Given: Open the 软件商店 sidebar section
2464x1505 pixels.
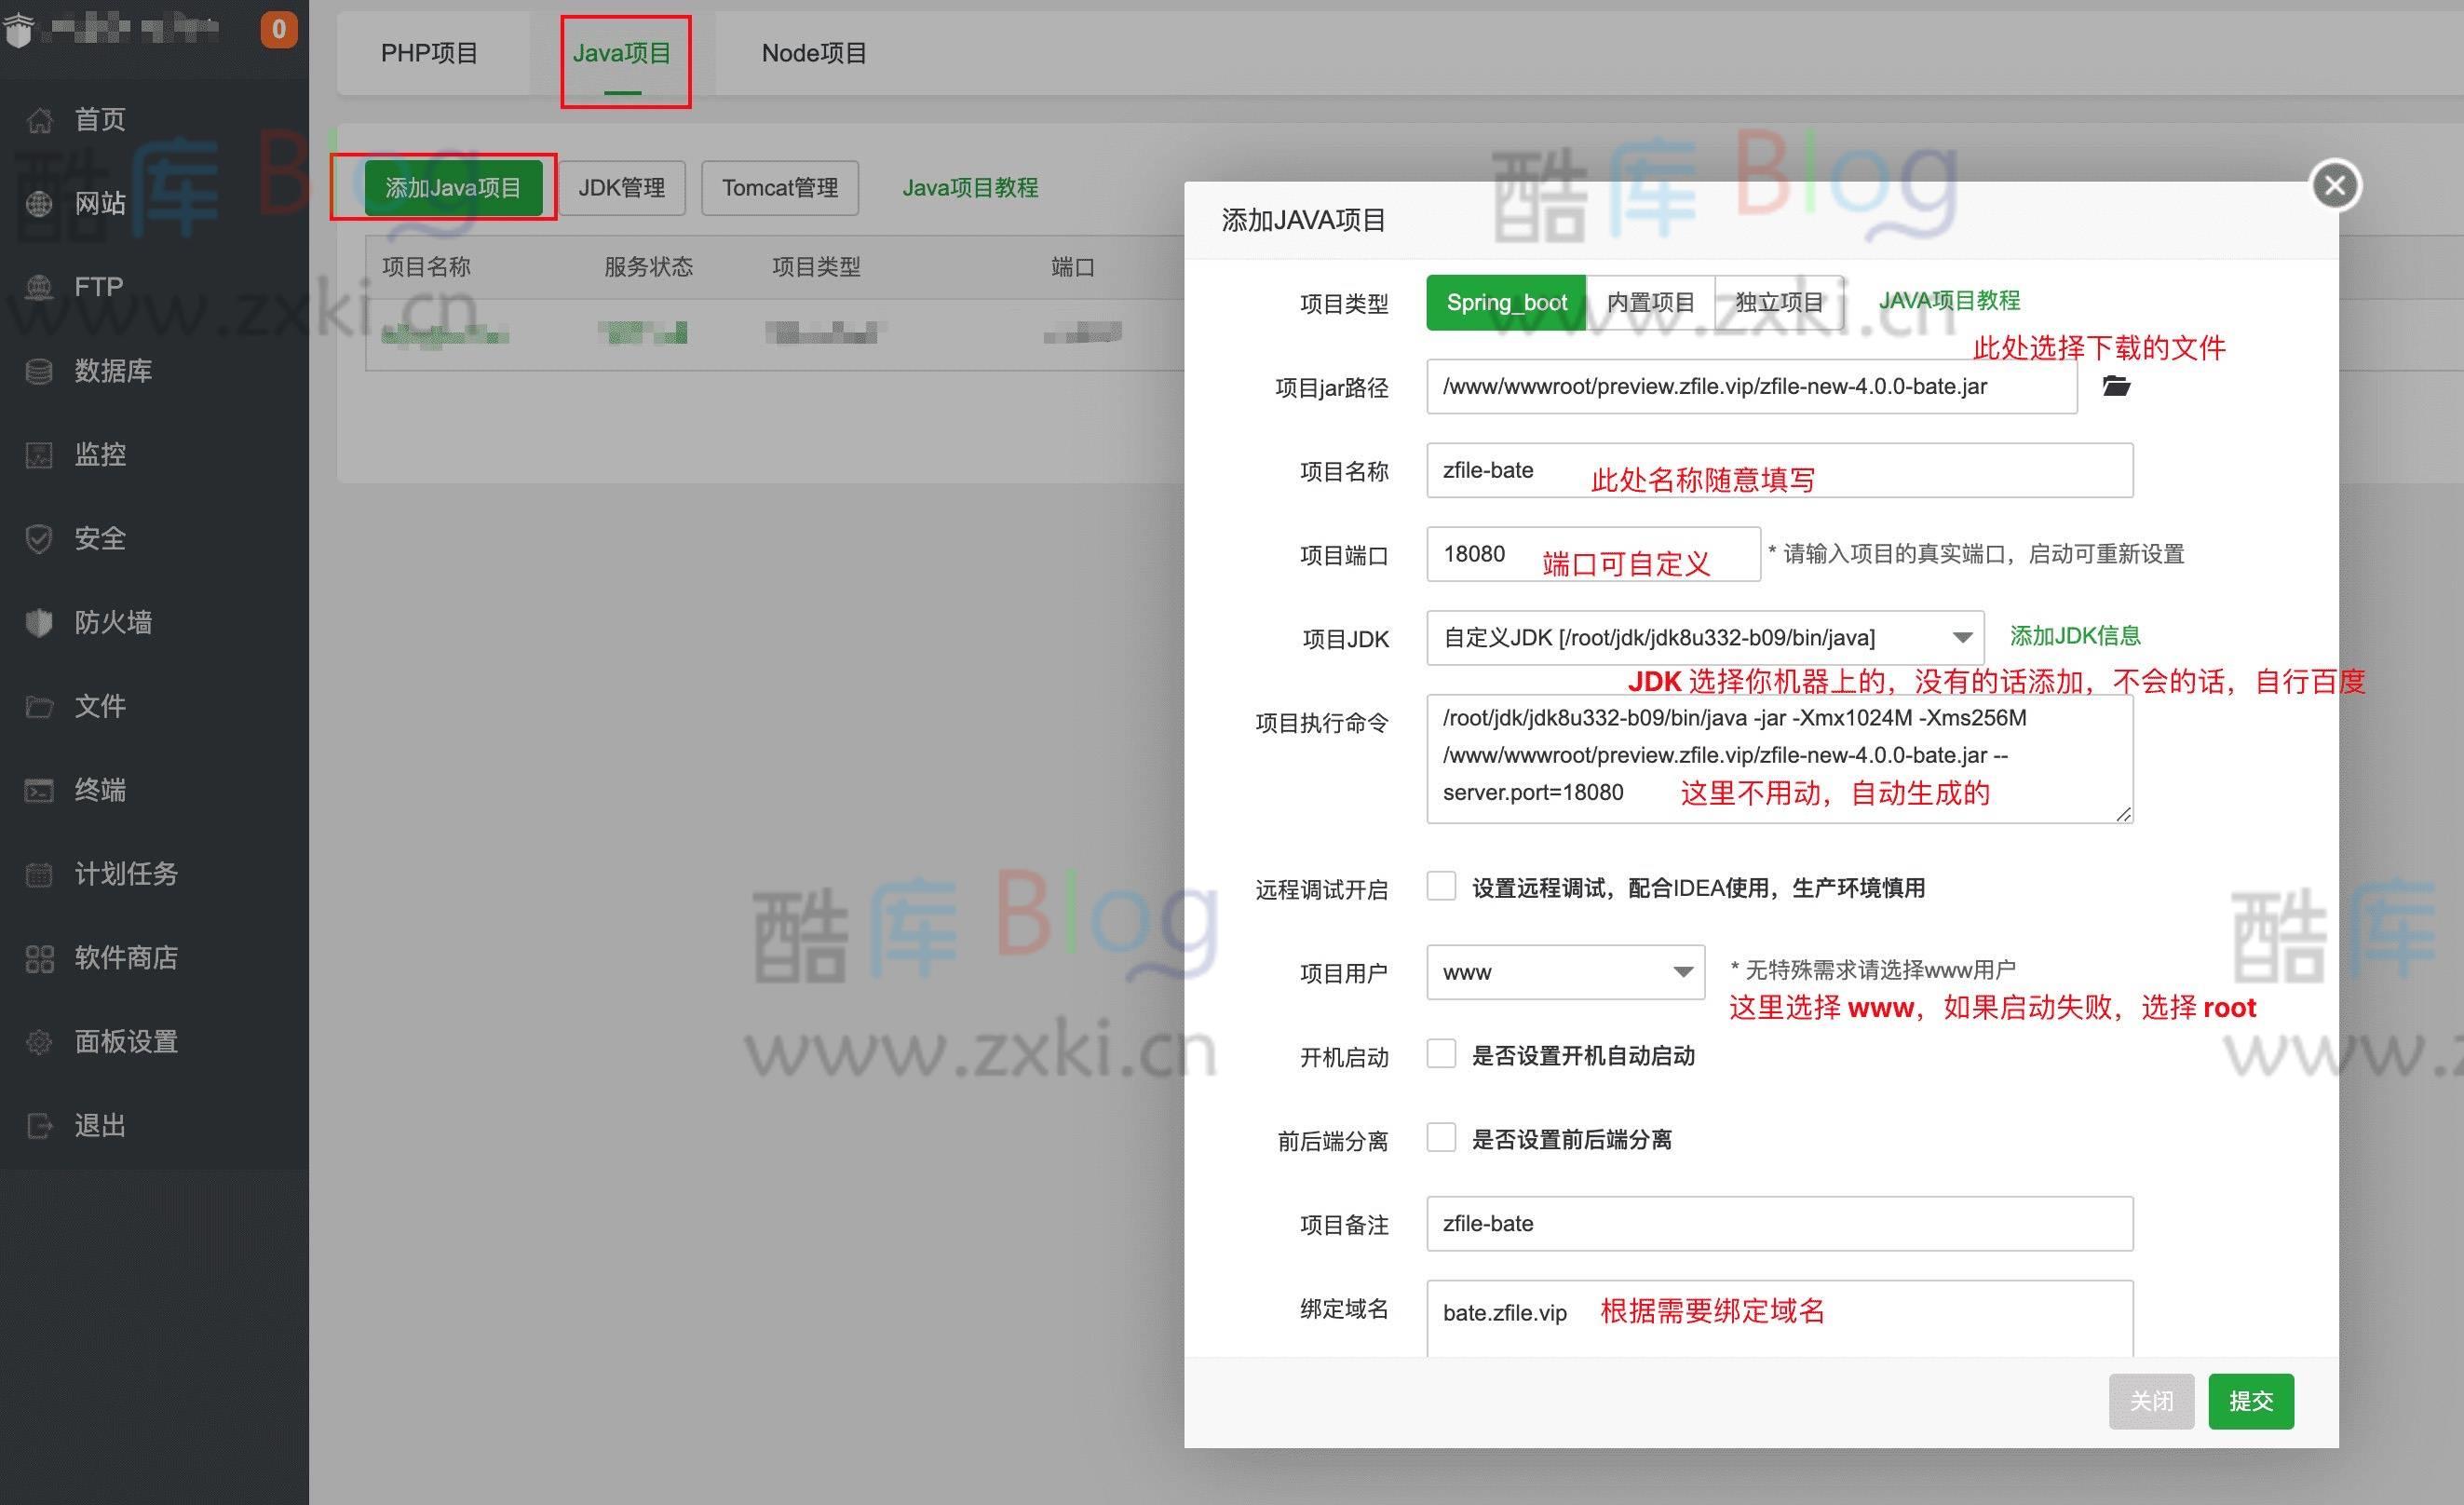Looking at the screenshot, I should (127, 957).
